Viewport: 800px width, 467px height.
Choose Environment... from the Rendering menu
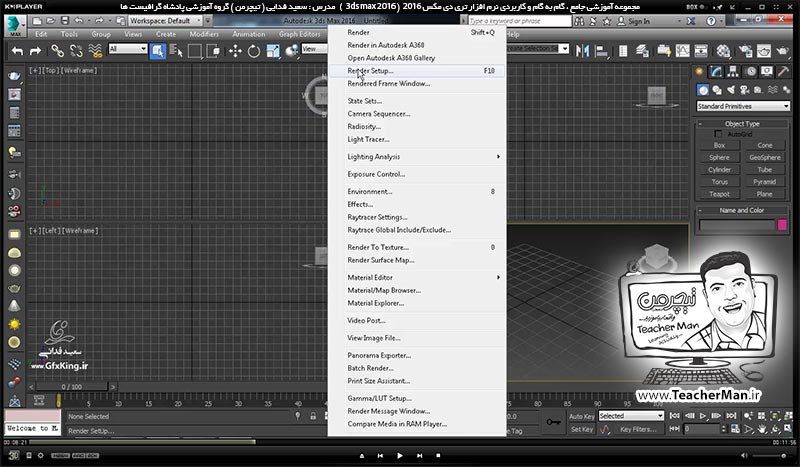(x=417, y=192)
